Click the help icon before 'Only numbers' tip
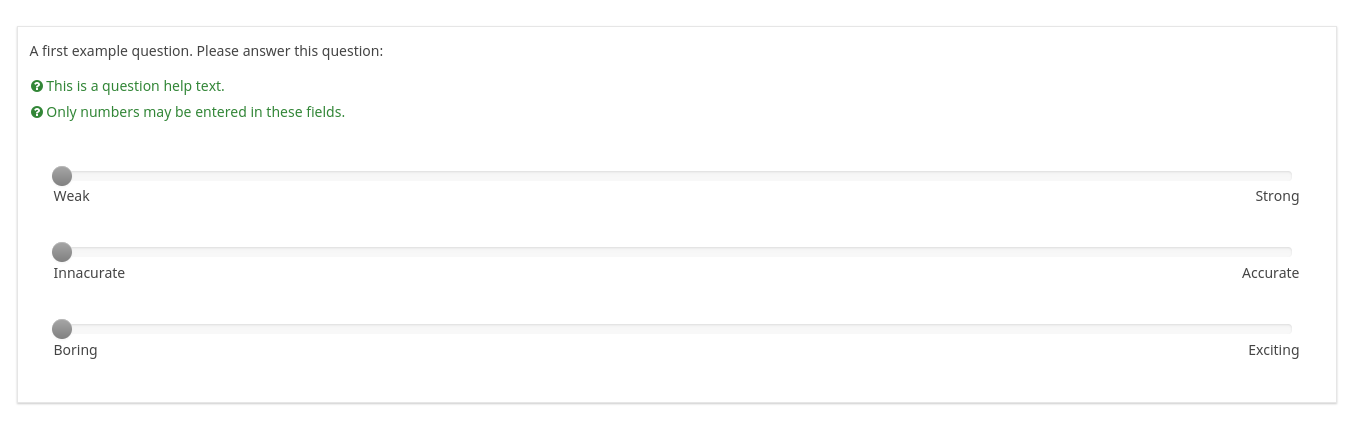This screenshot has height=425, width=1356. 37,113
